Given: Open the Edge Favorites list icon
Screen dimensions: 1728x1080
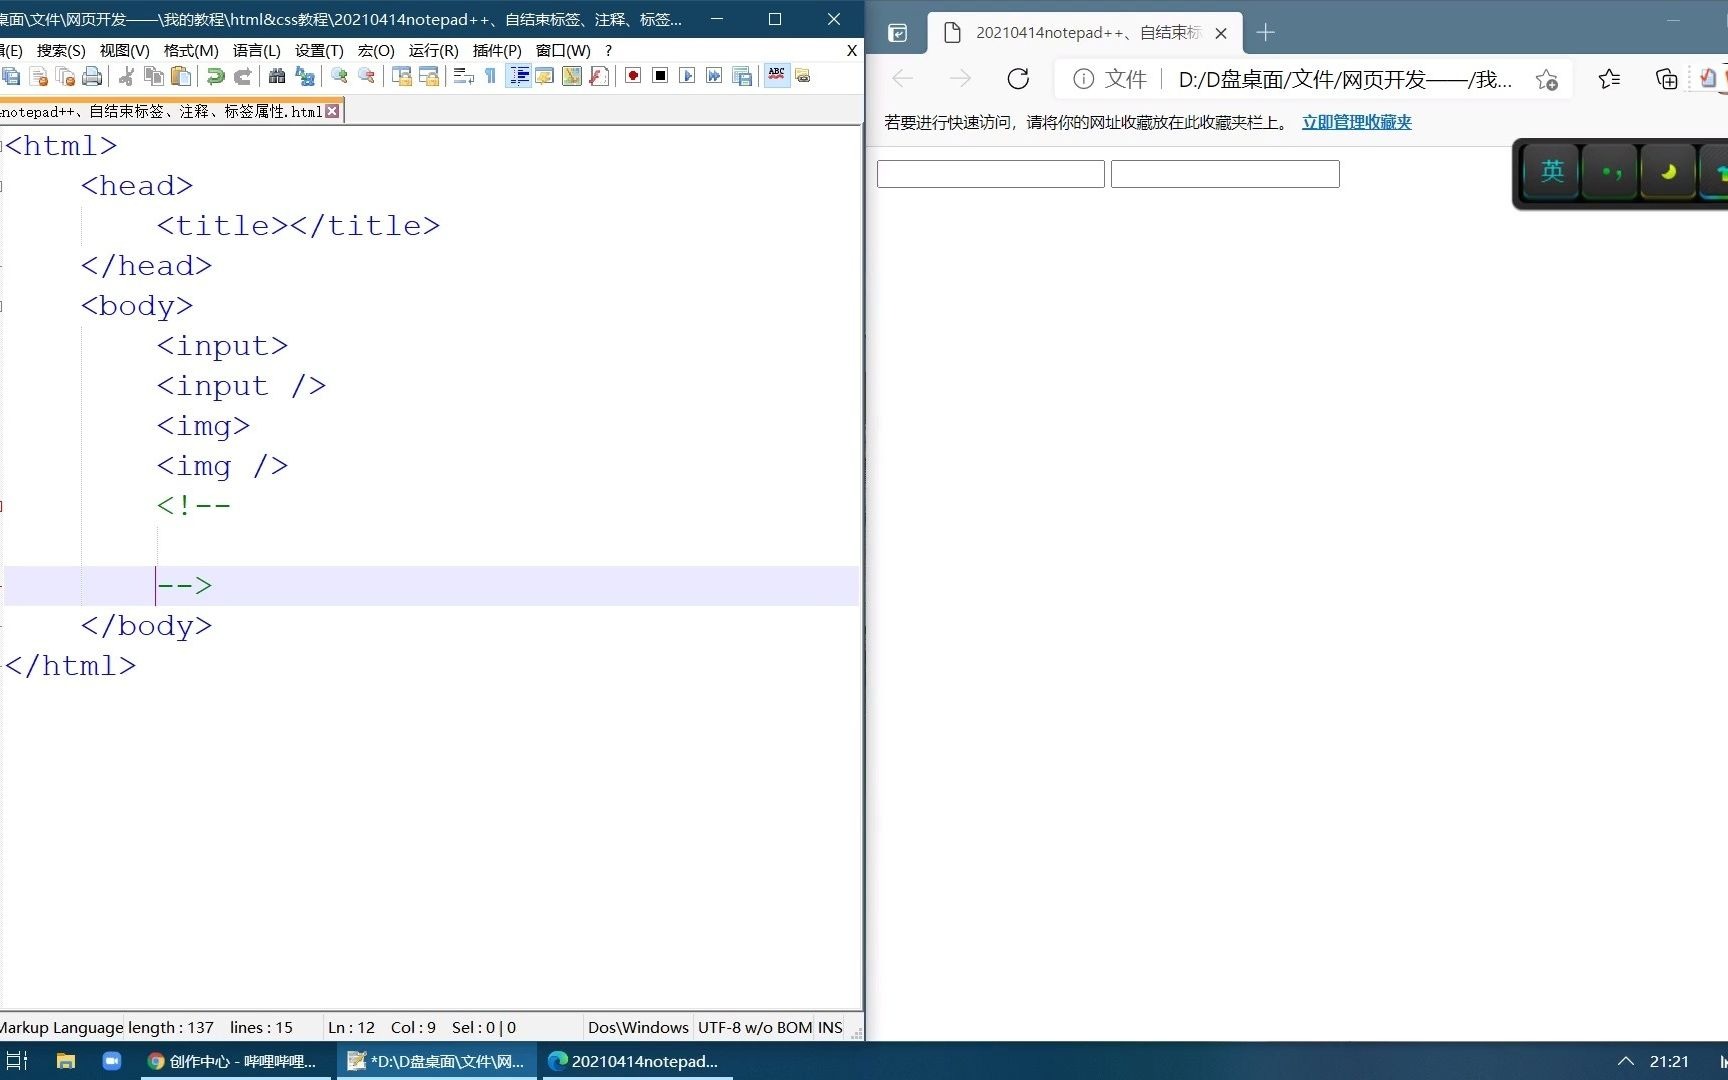Looking at the screenshot, I should coord(1609,79).
